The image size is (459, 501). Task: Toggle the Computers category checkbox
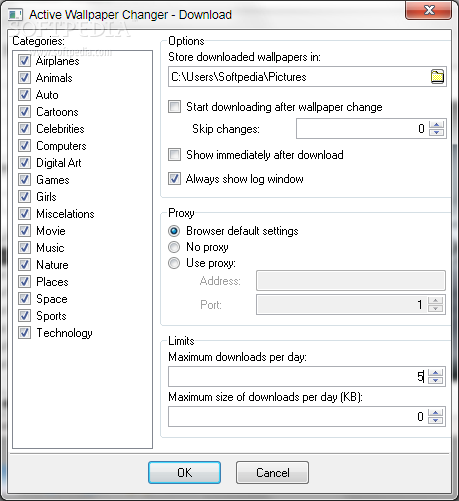click(24, 146)
